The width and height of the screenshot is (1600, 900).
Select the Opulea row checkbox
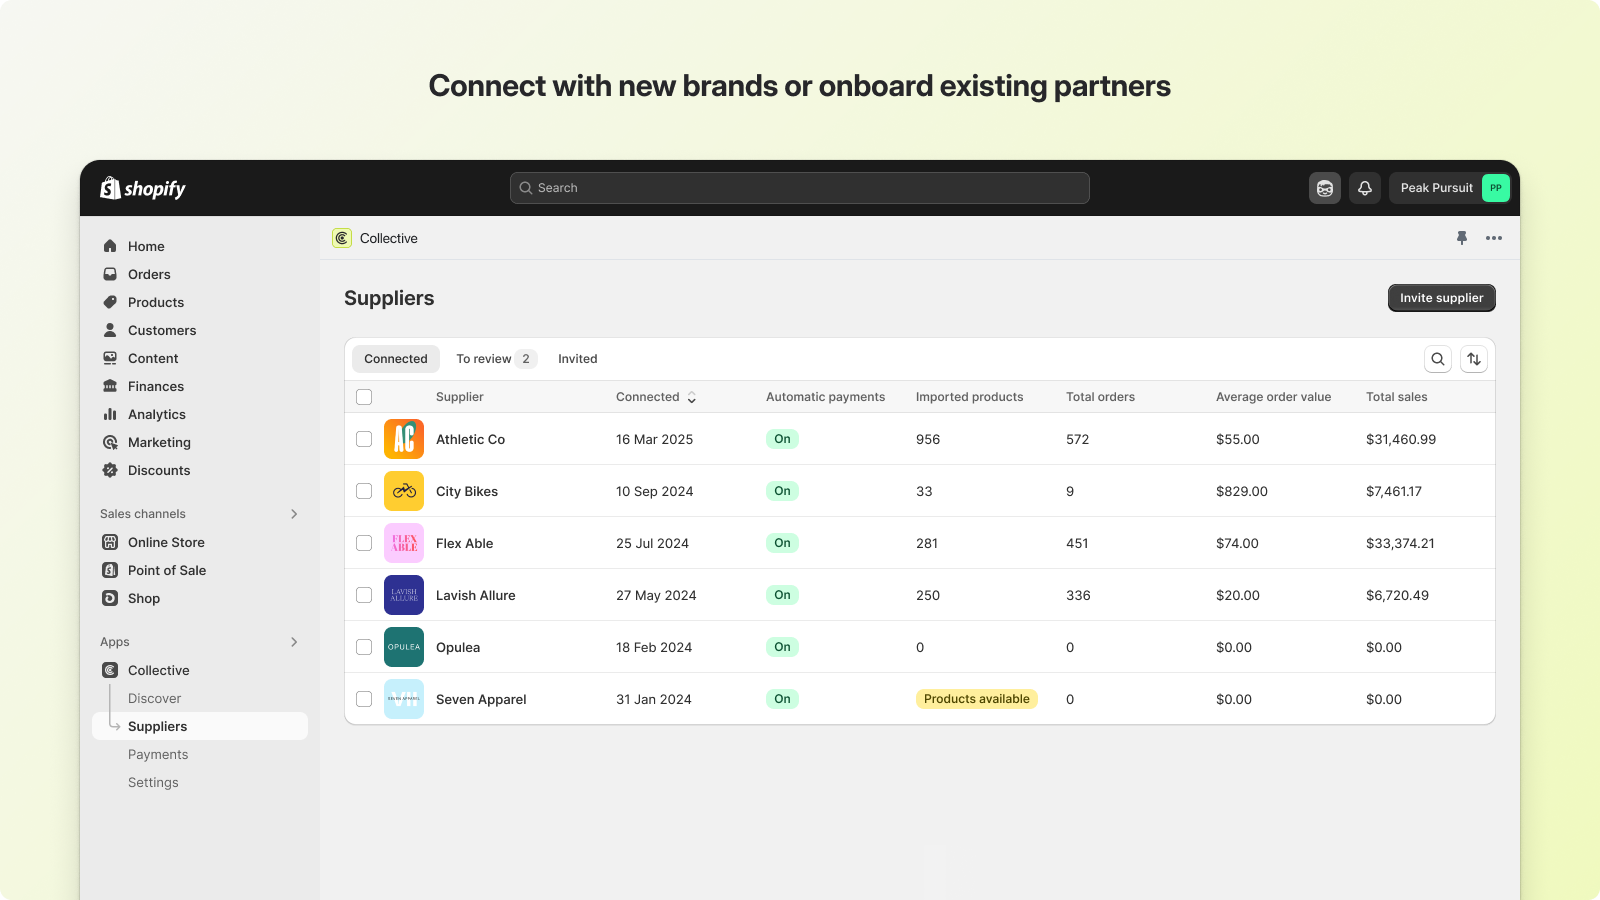click(364, 647)
